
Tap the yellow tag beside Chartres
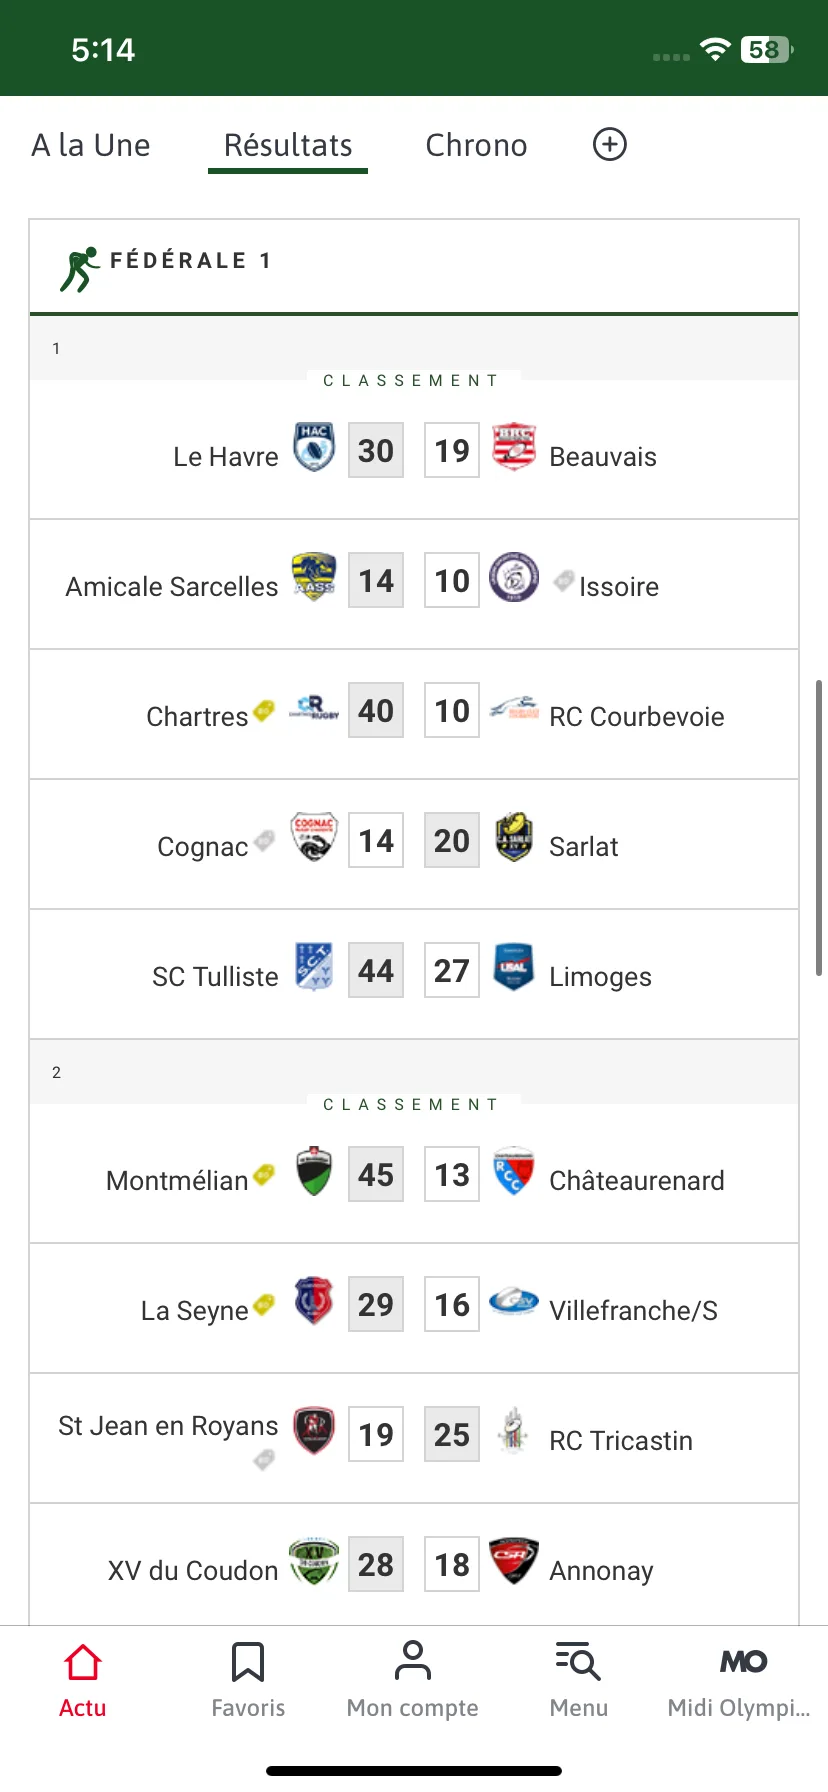(x=264, y=710)
